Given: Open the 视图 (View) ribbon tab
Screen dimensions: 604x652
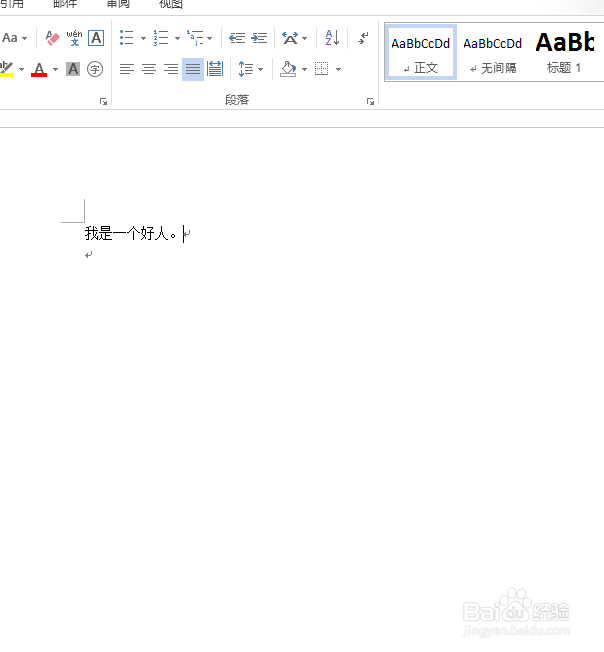Looking at the screenshot, I should pyautogui.click(x=171, y=4).
